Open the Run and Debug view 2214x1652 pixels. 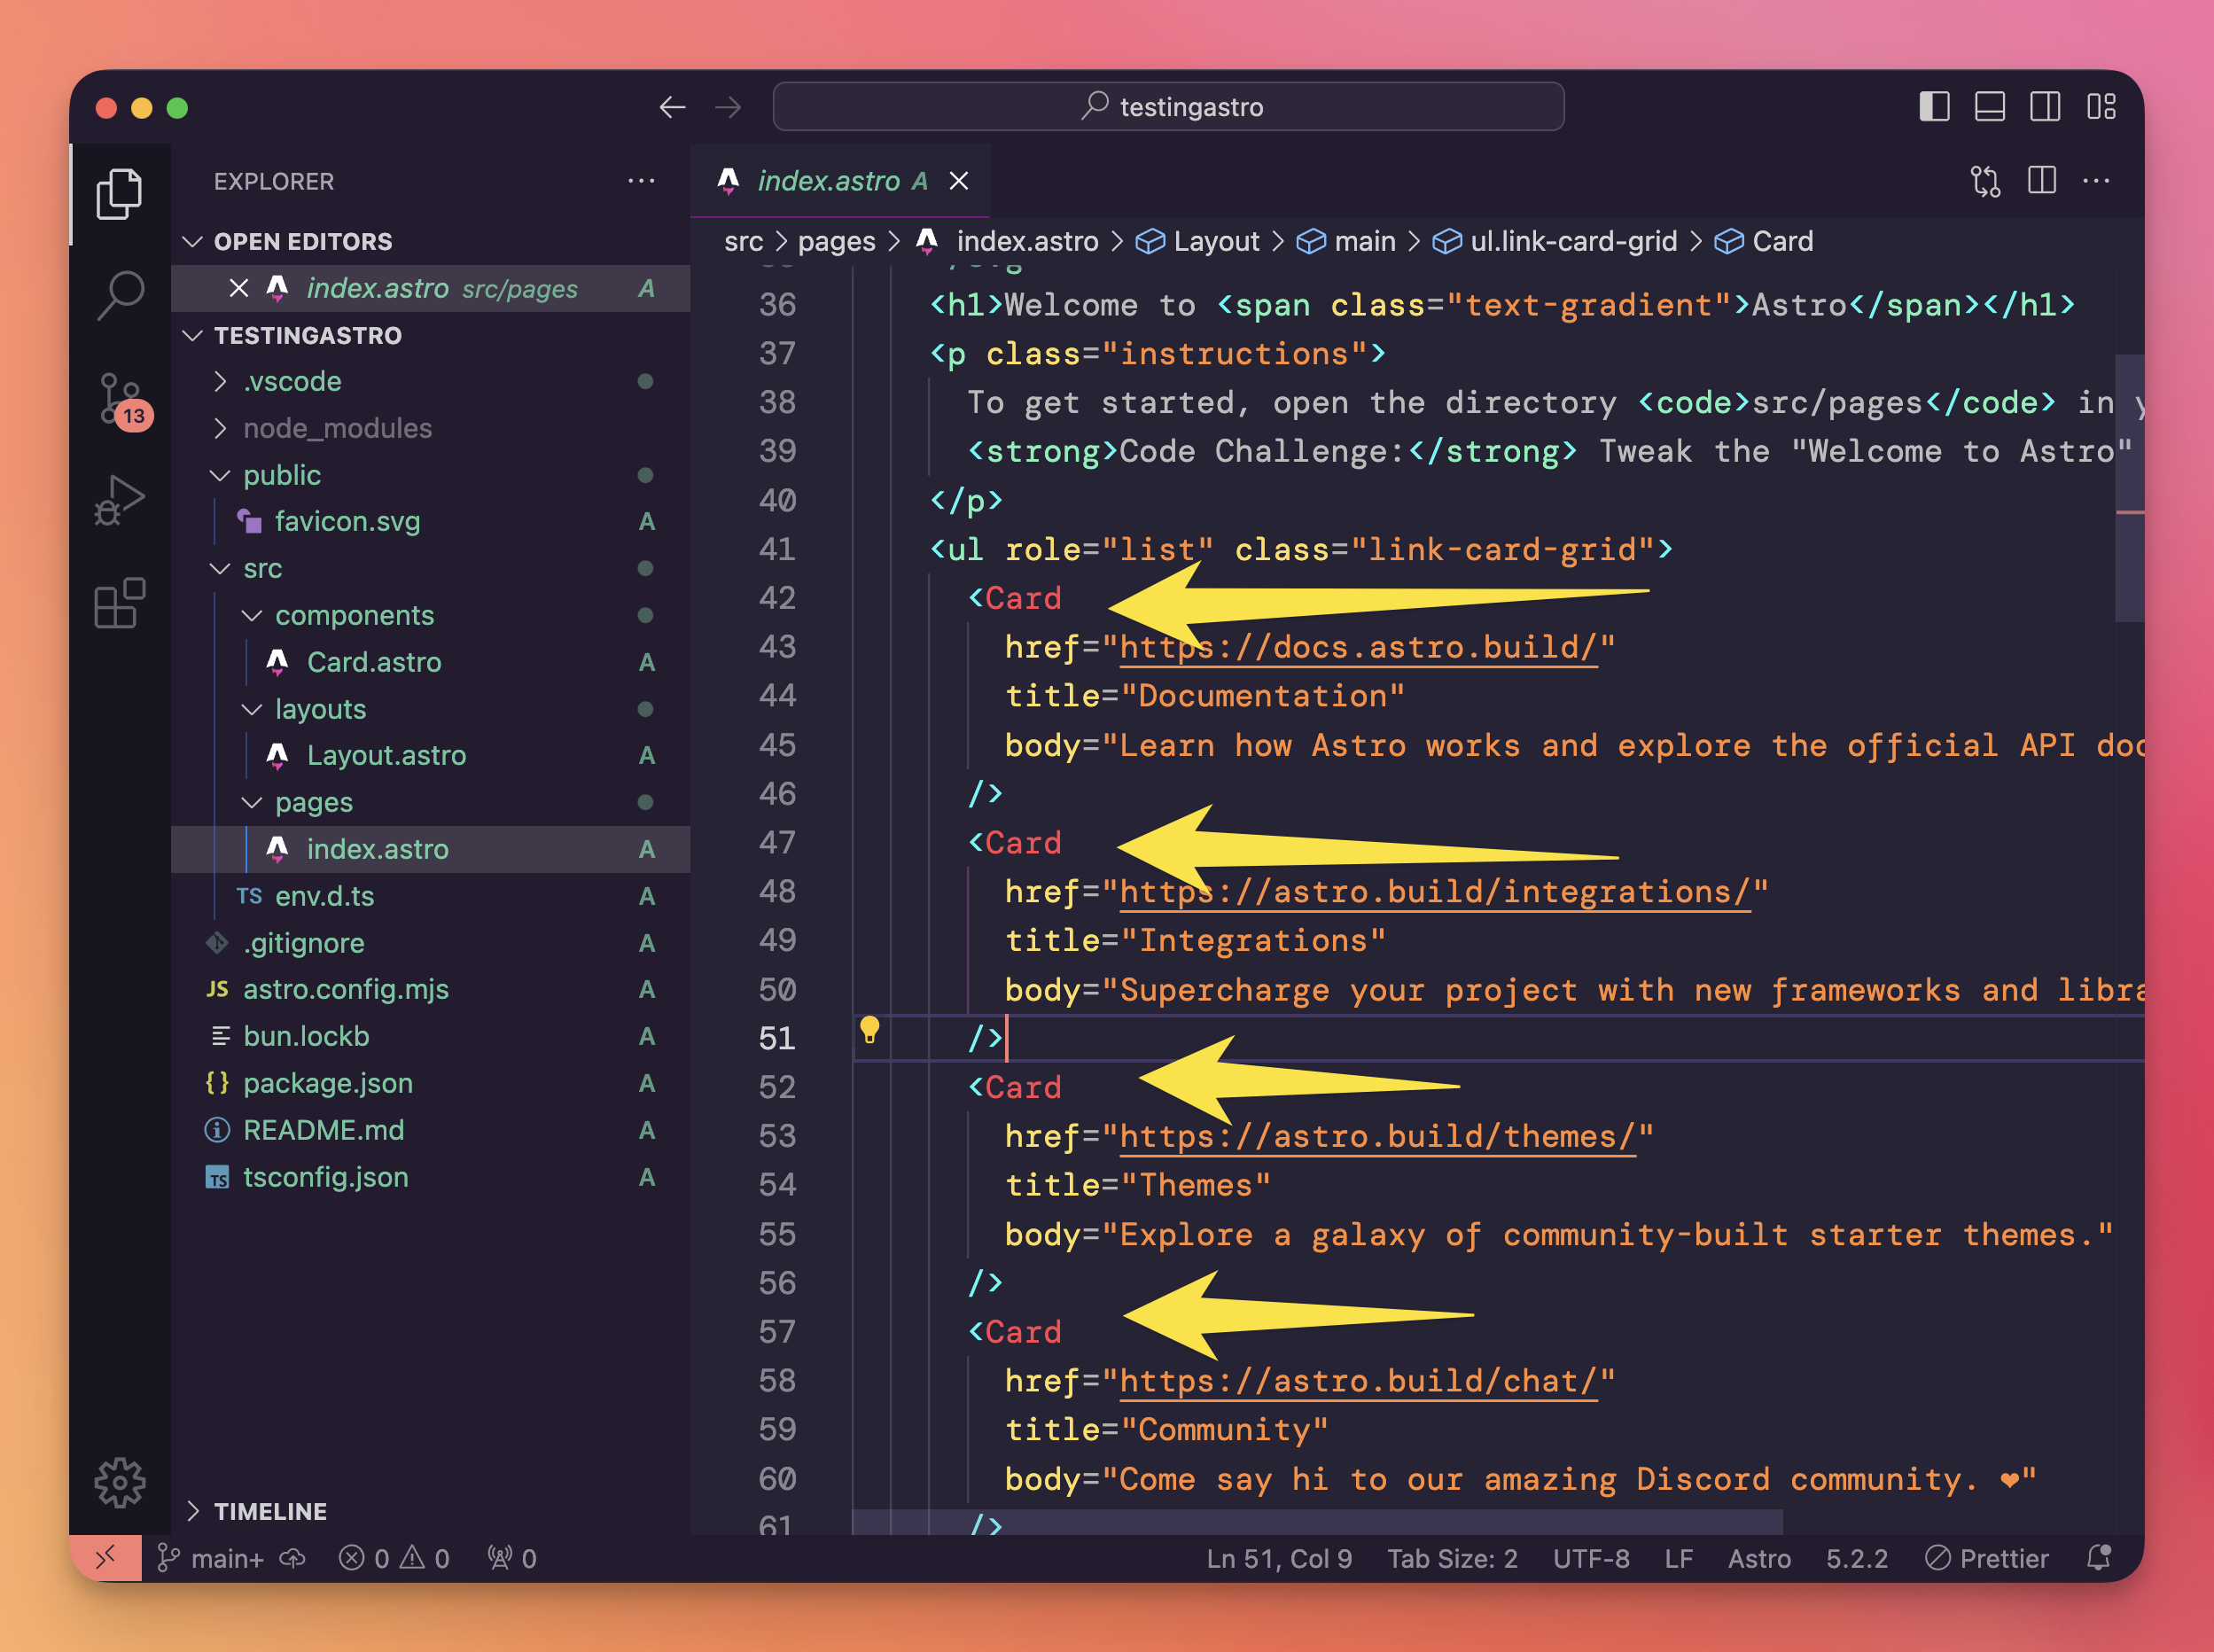pos(120,500)
